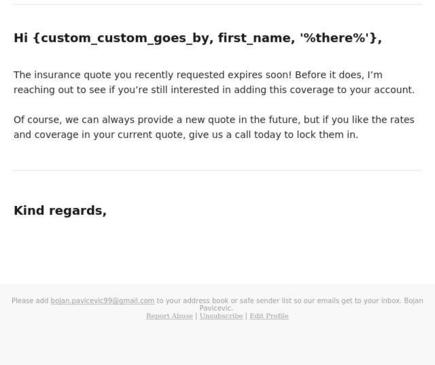Click the 'first_name' merge tag in greeting

click(254, 38)
